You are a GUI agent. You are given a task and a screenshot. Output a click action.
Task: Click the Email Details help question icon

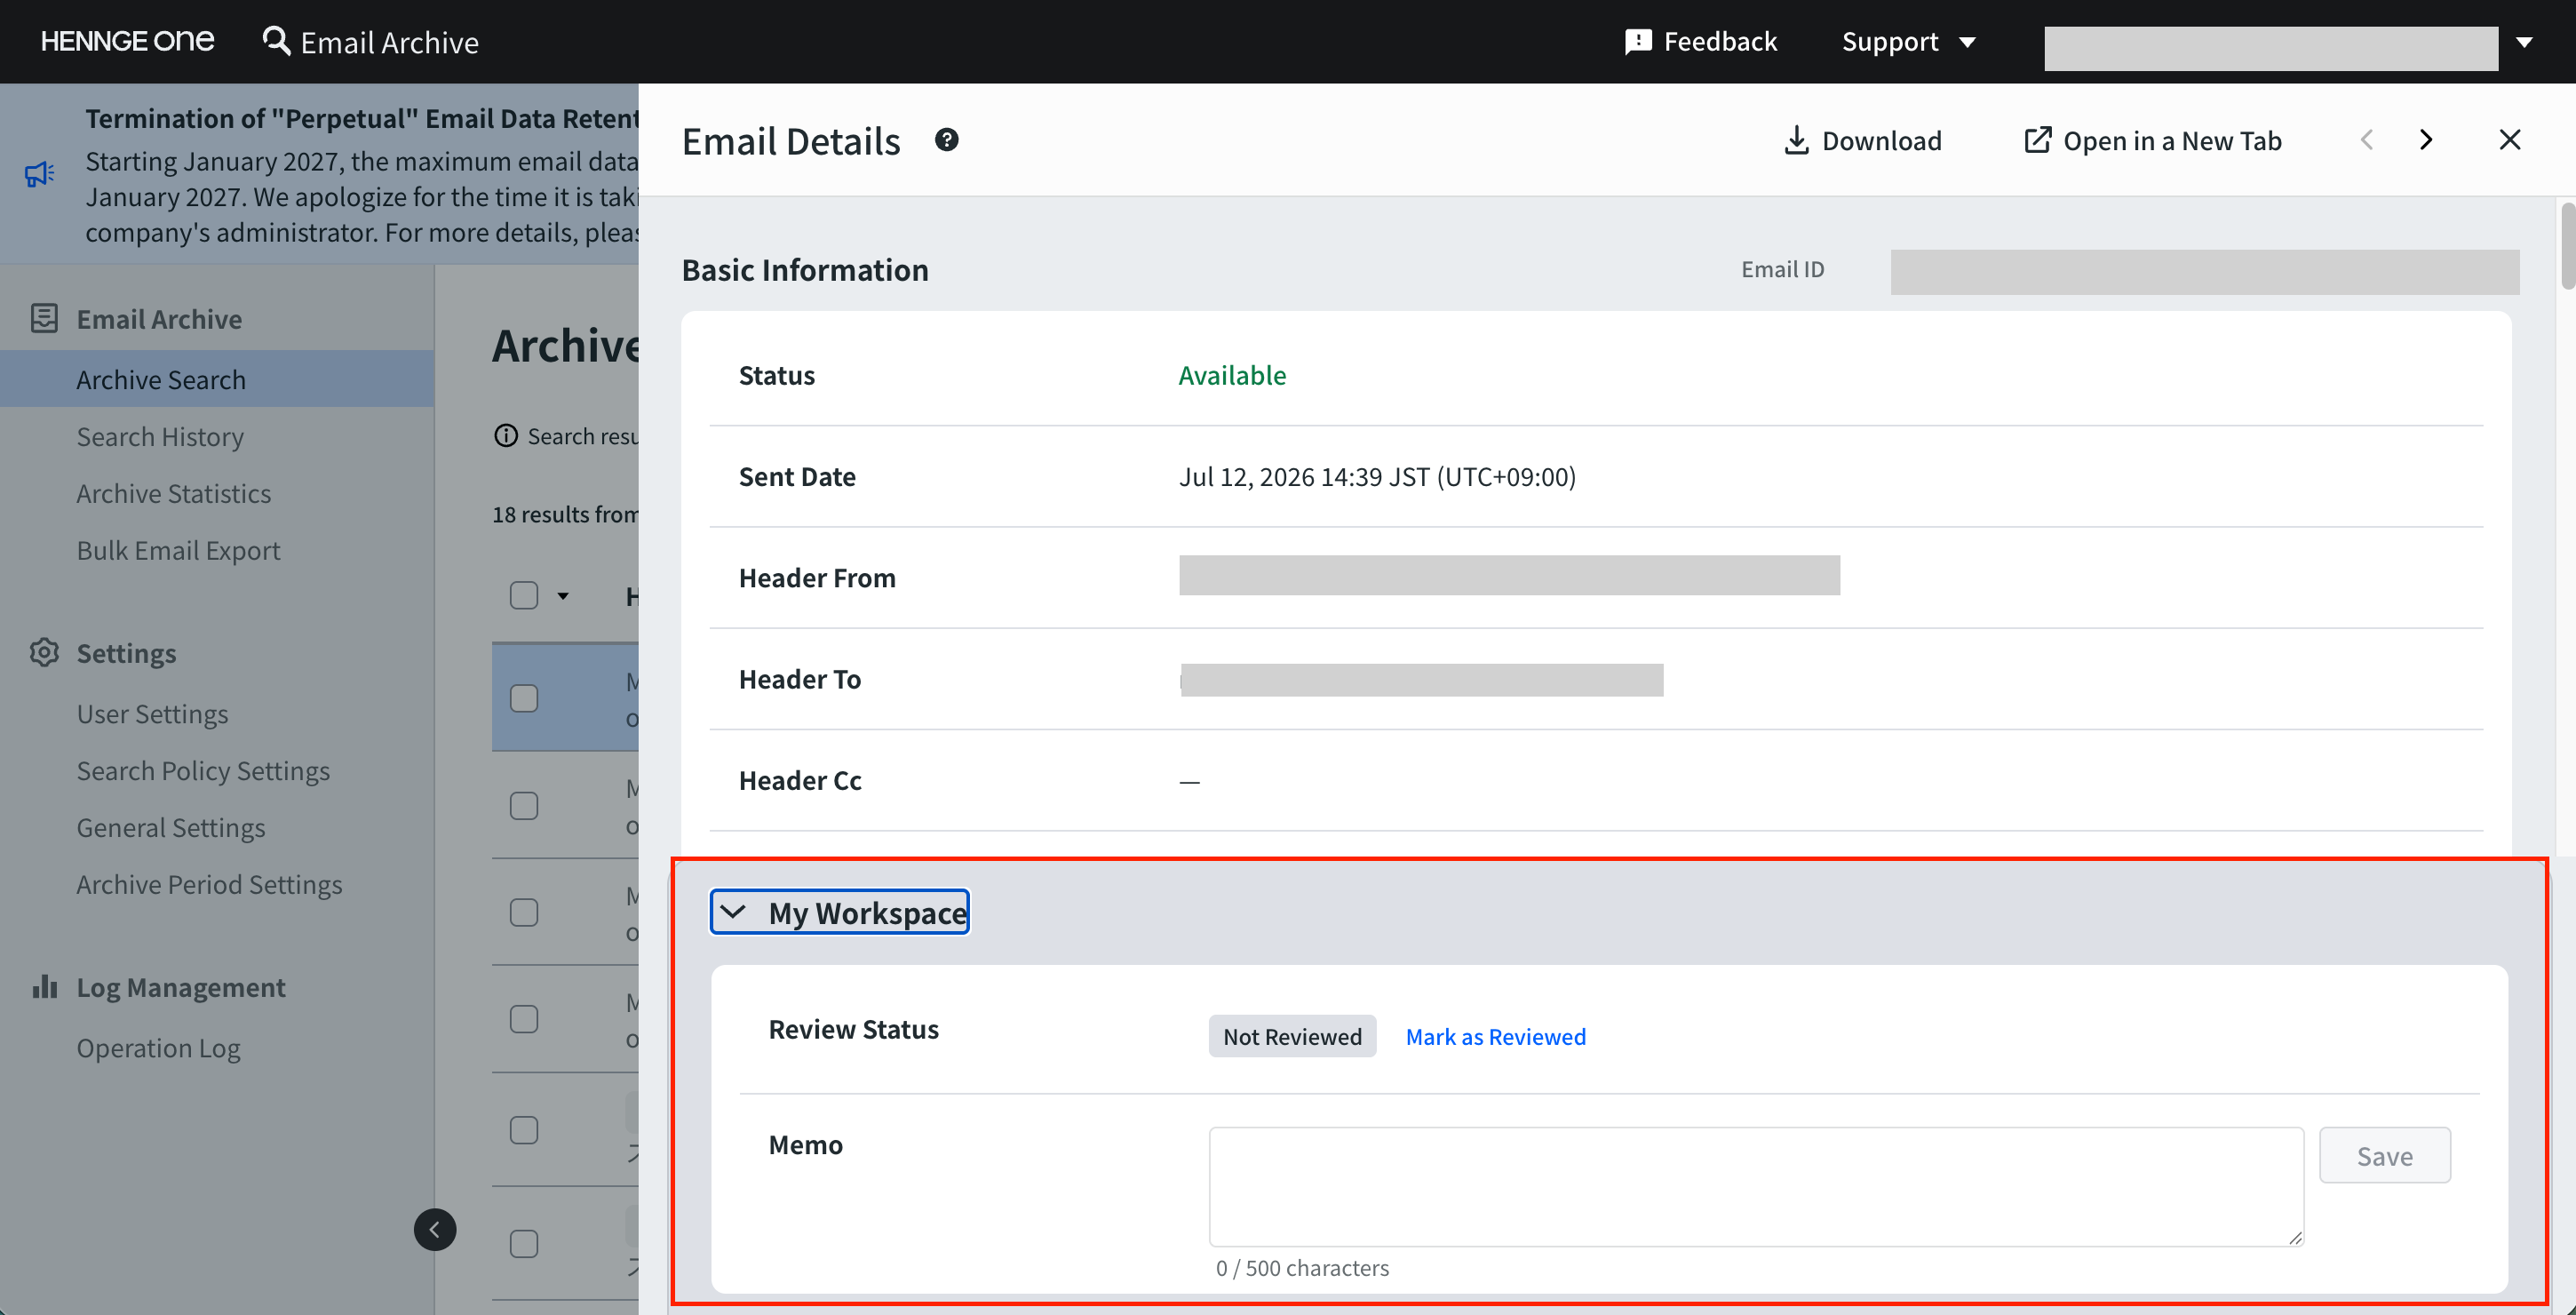946,140
